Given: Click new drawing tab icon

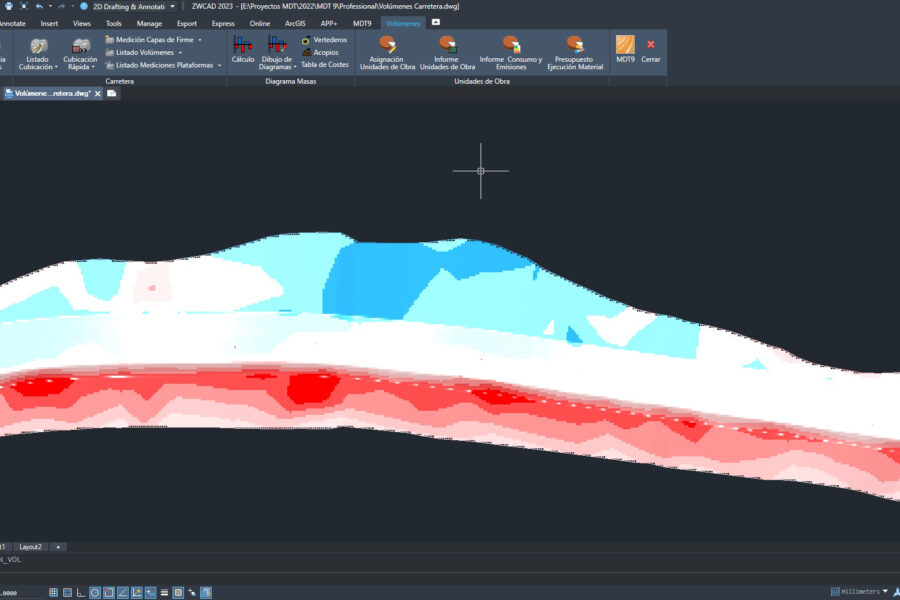Looking at the screenshot, I should [x=111, y=93].
